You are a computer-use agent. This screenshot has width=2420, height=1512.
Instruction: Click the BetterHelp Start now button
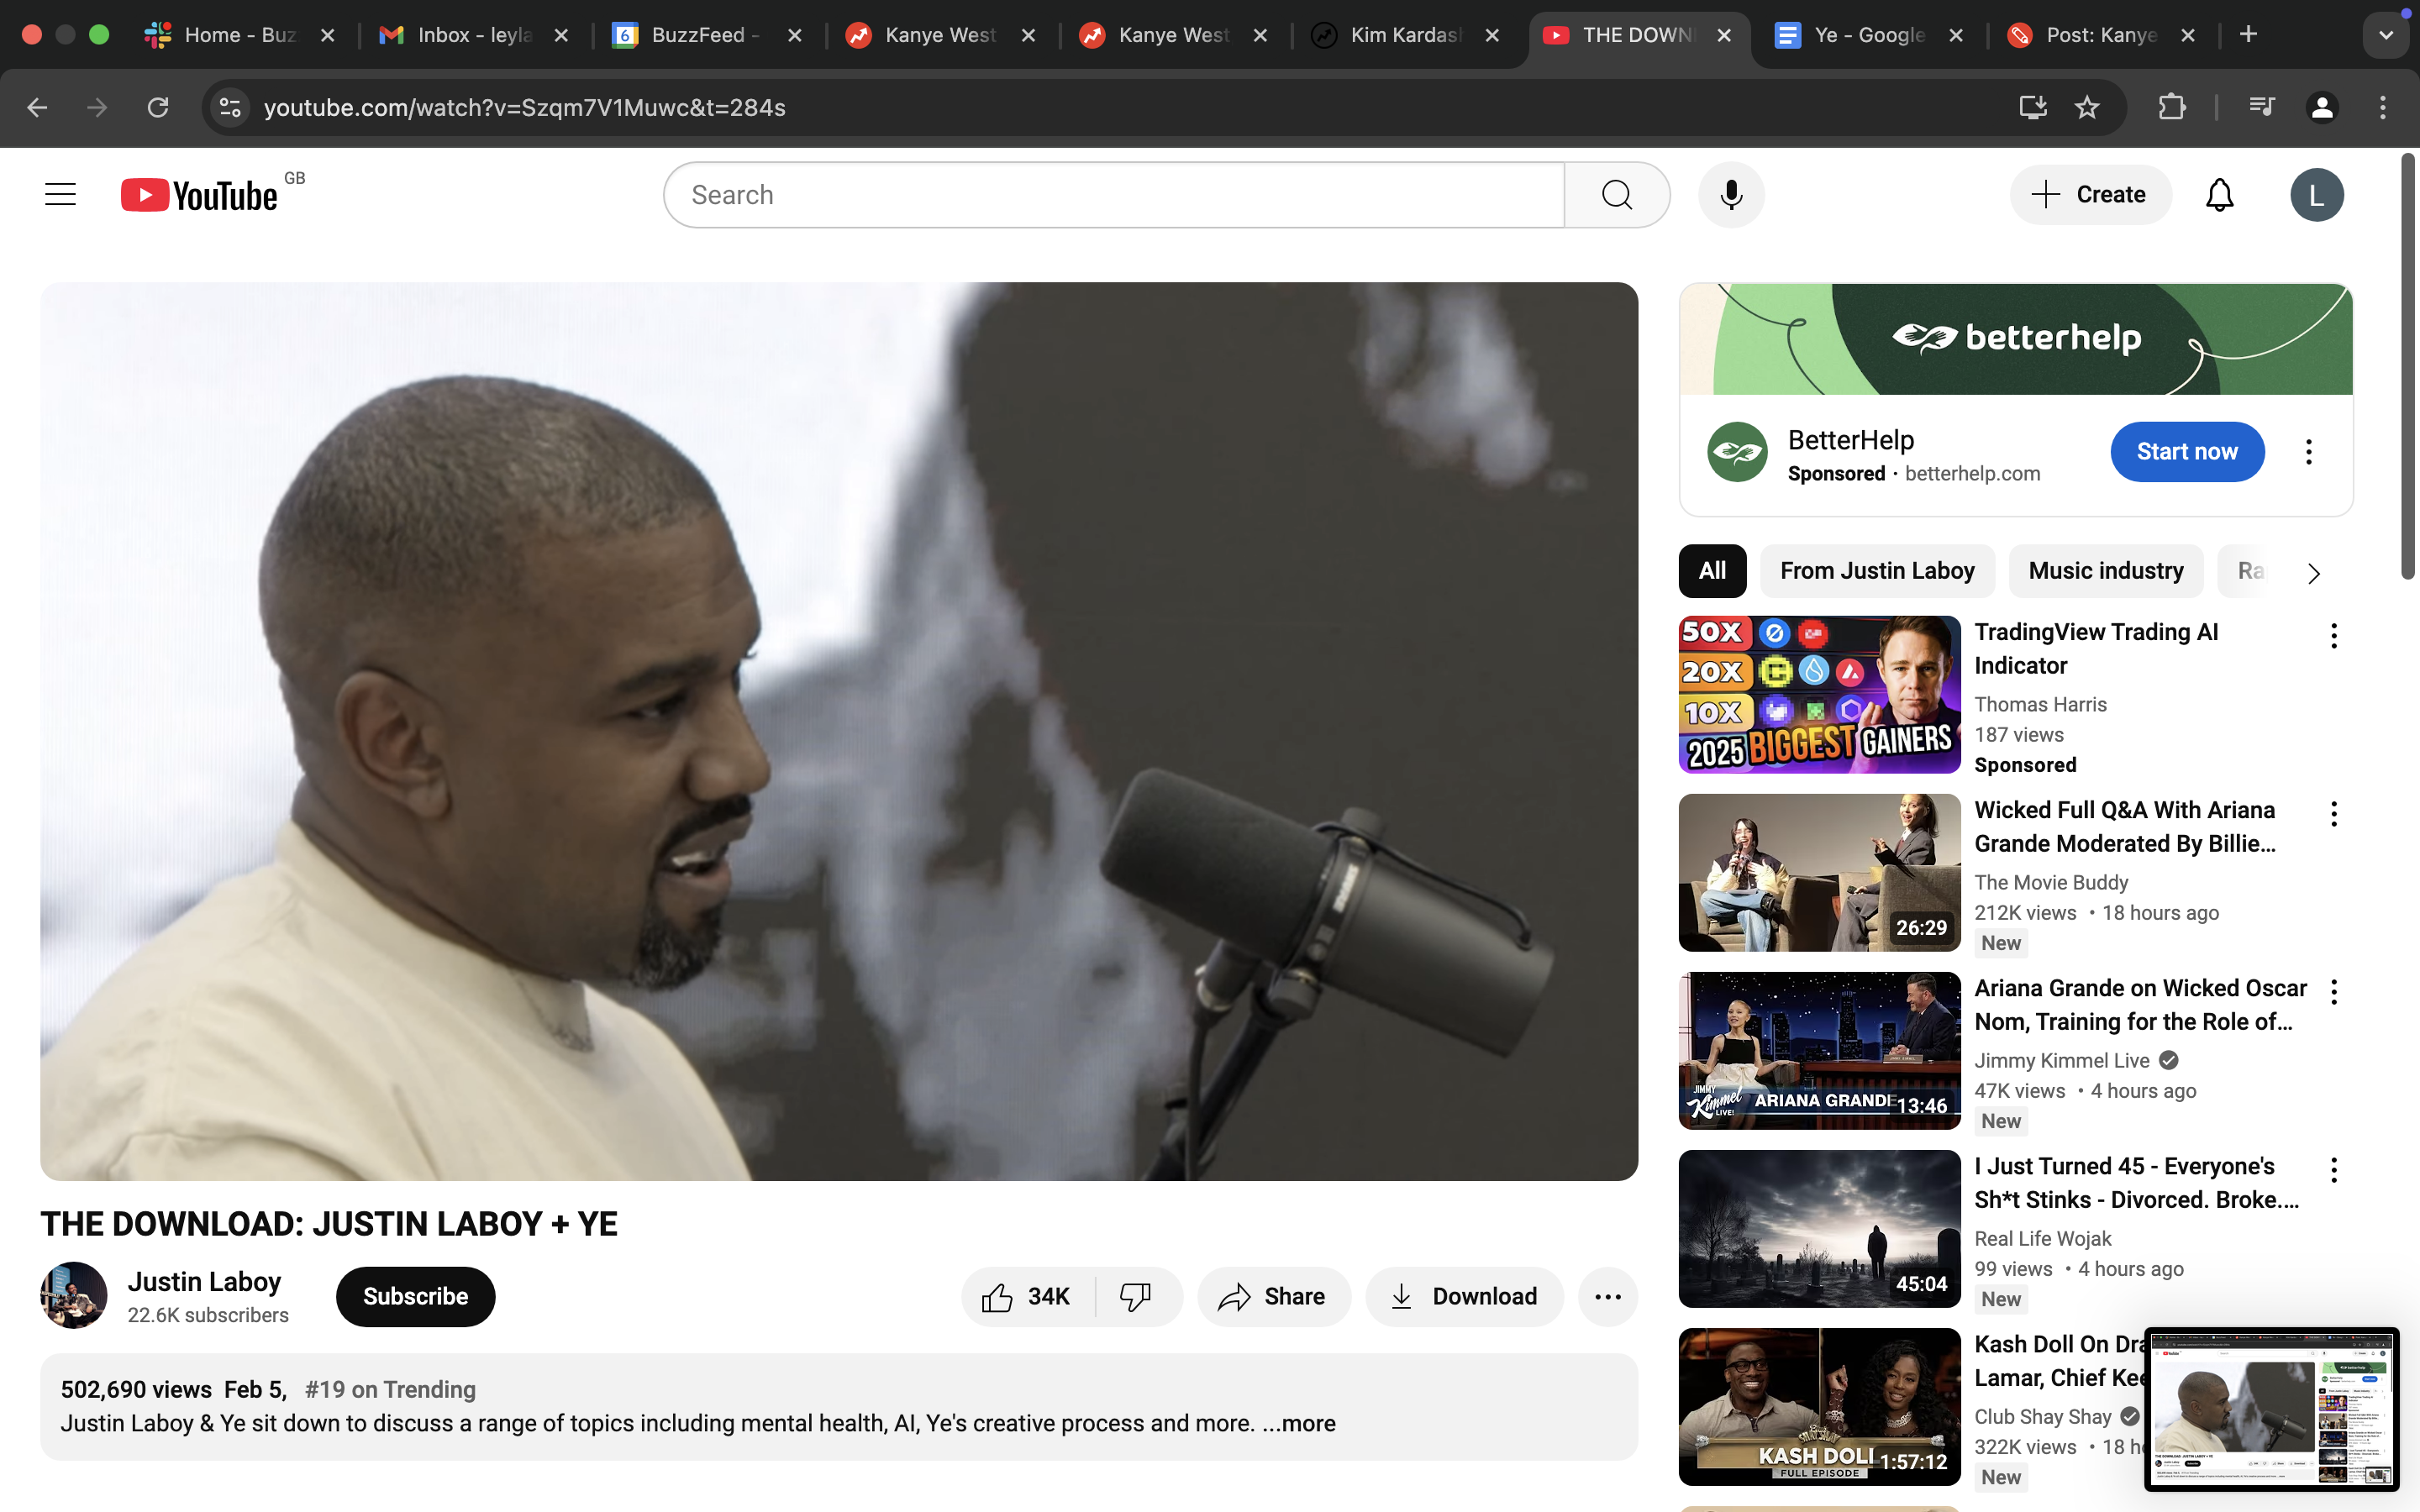[2187, 452]
